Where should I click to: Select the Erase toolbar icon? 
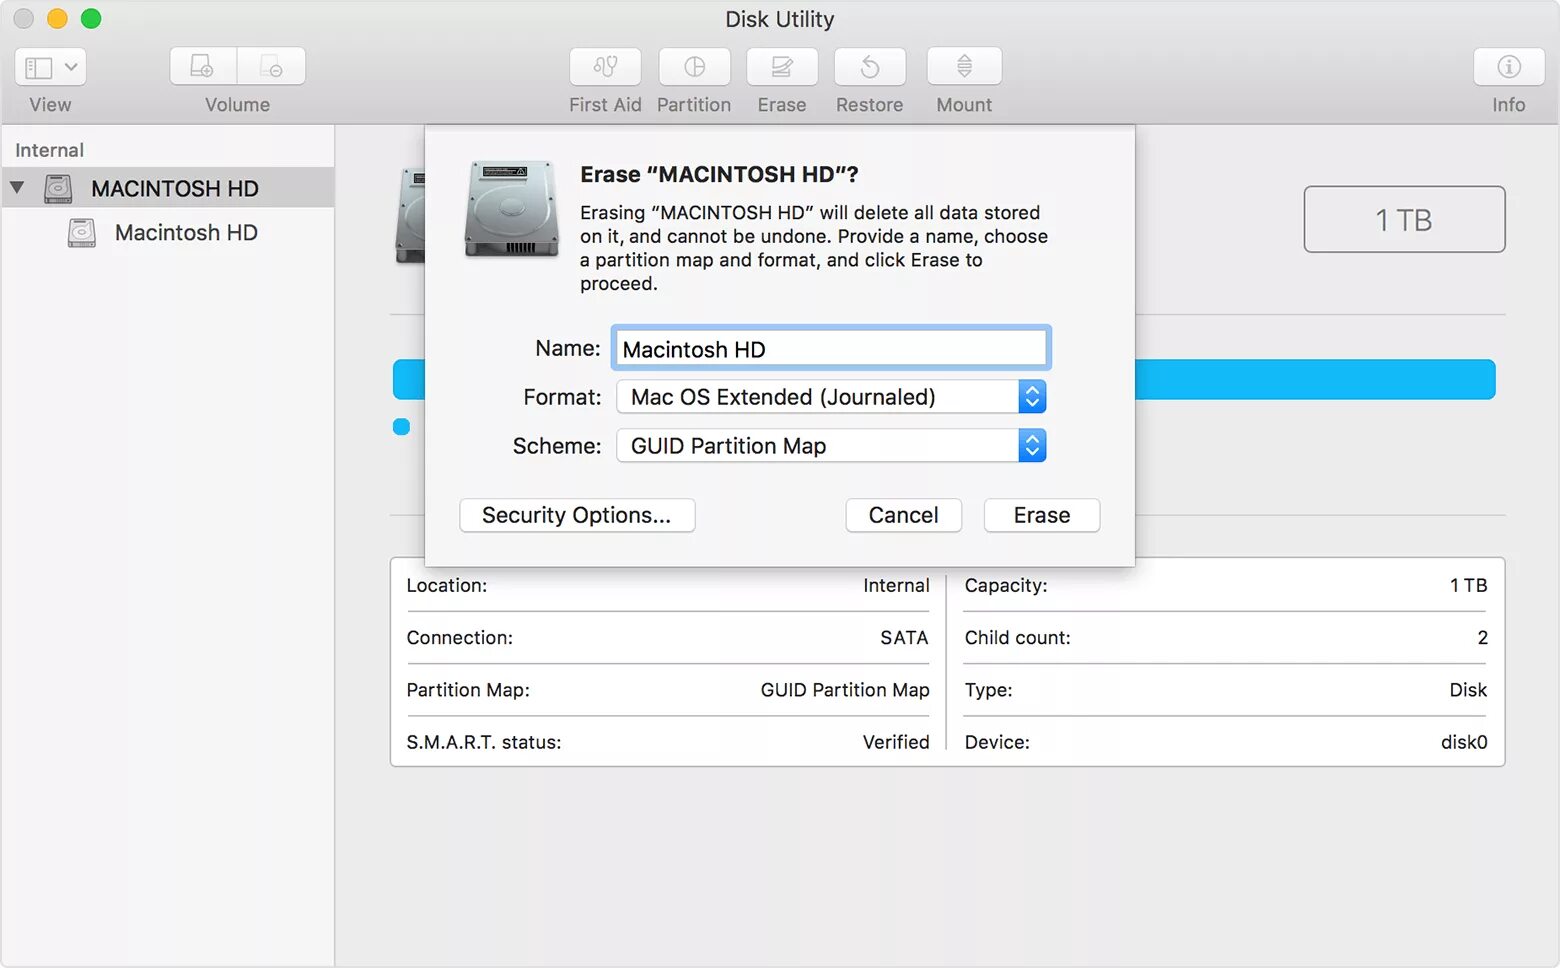click(x=782, y=67)
